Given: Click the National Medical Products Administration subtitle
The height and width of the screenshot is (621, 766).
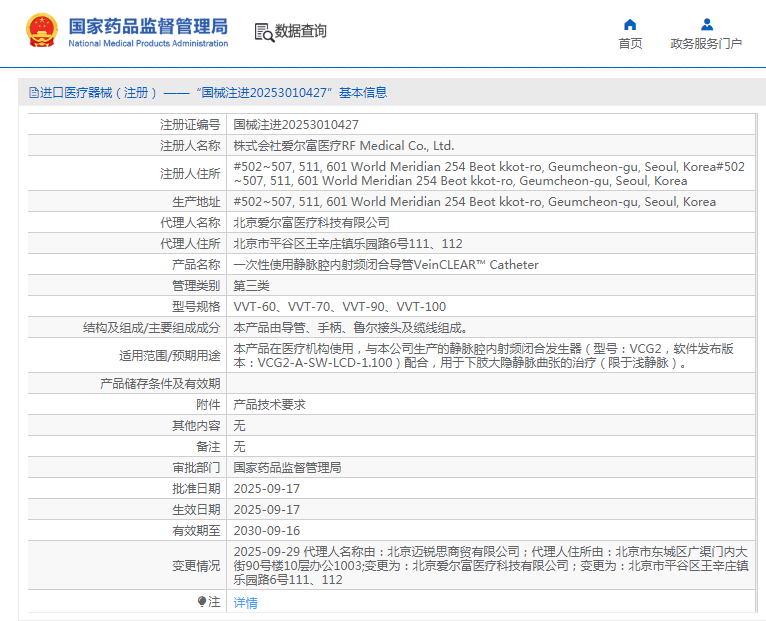Looking at the screenshot, I should 148,44.
